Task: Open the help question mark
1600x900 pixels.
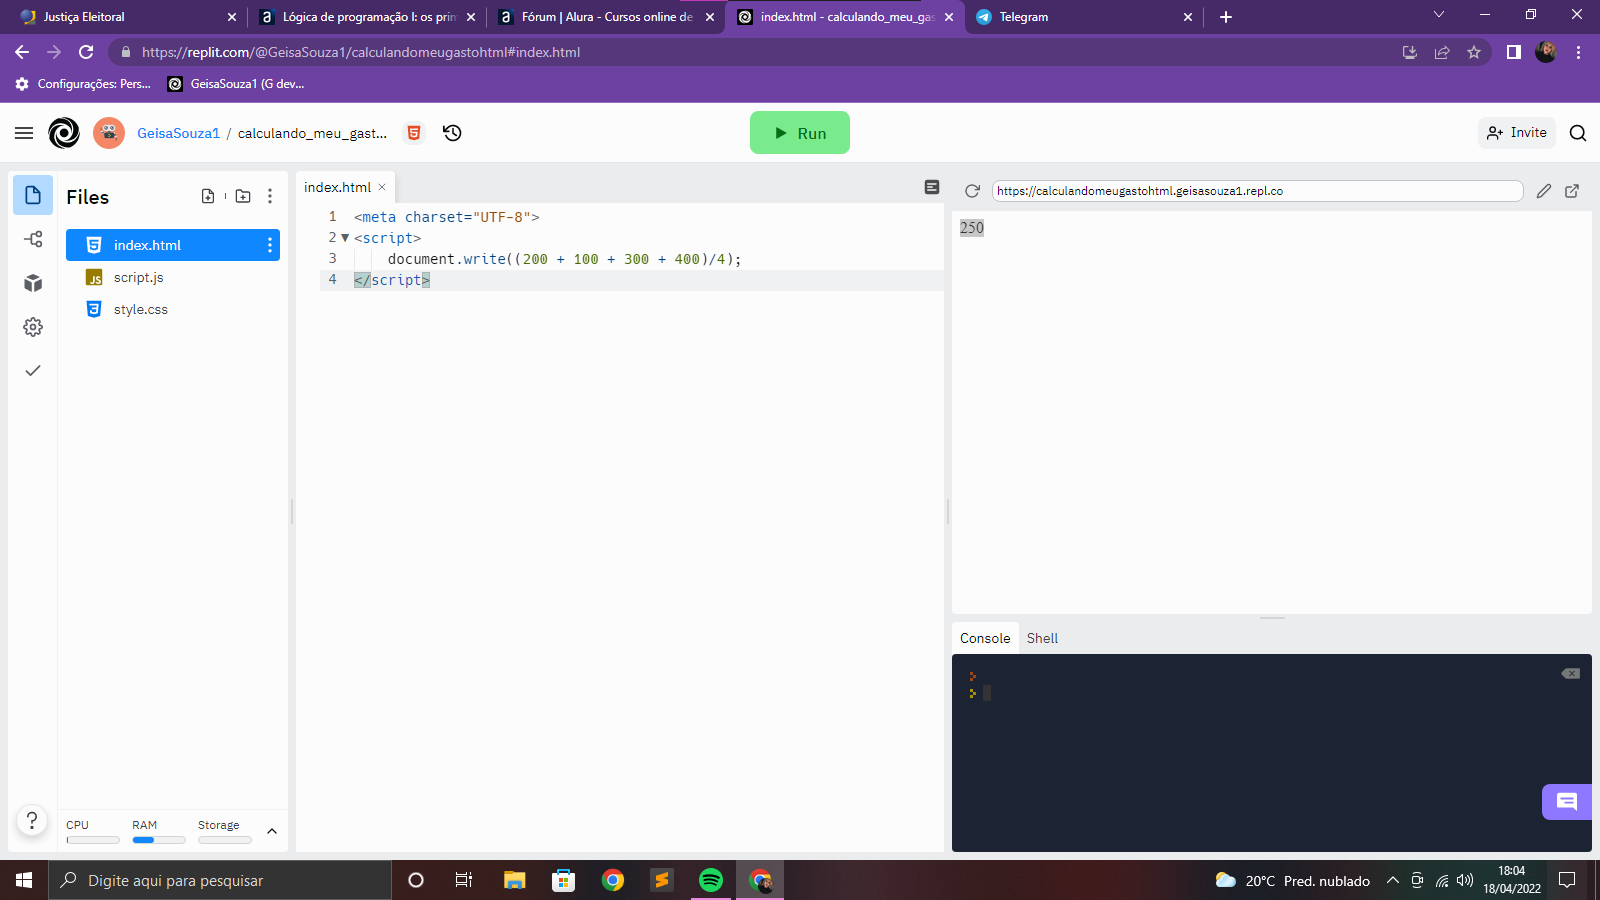Action: pos(32,820)
